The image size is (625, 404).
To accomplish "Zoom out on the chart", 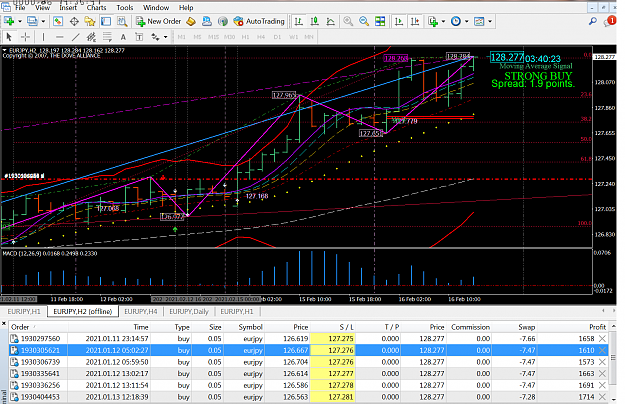I will [x=364, y=21].
